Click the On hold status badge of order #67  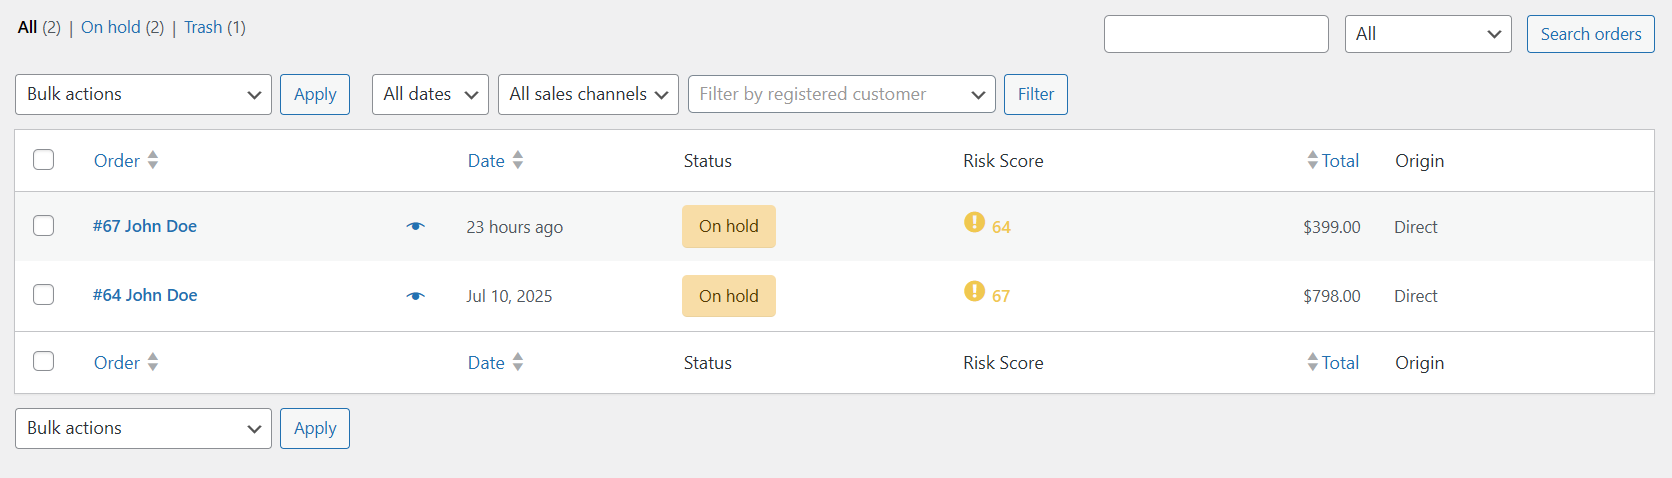[729, 226]
